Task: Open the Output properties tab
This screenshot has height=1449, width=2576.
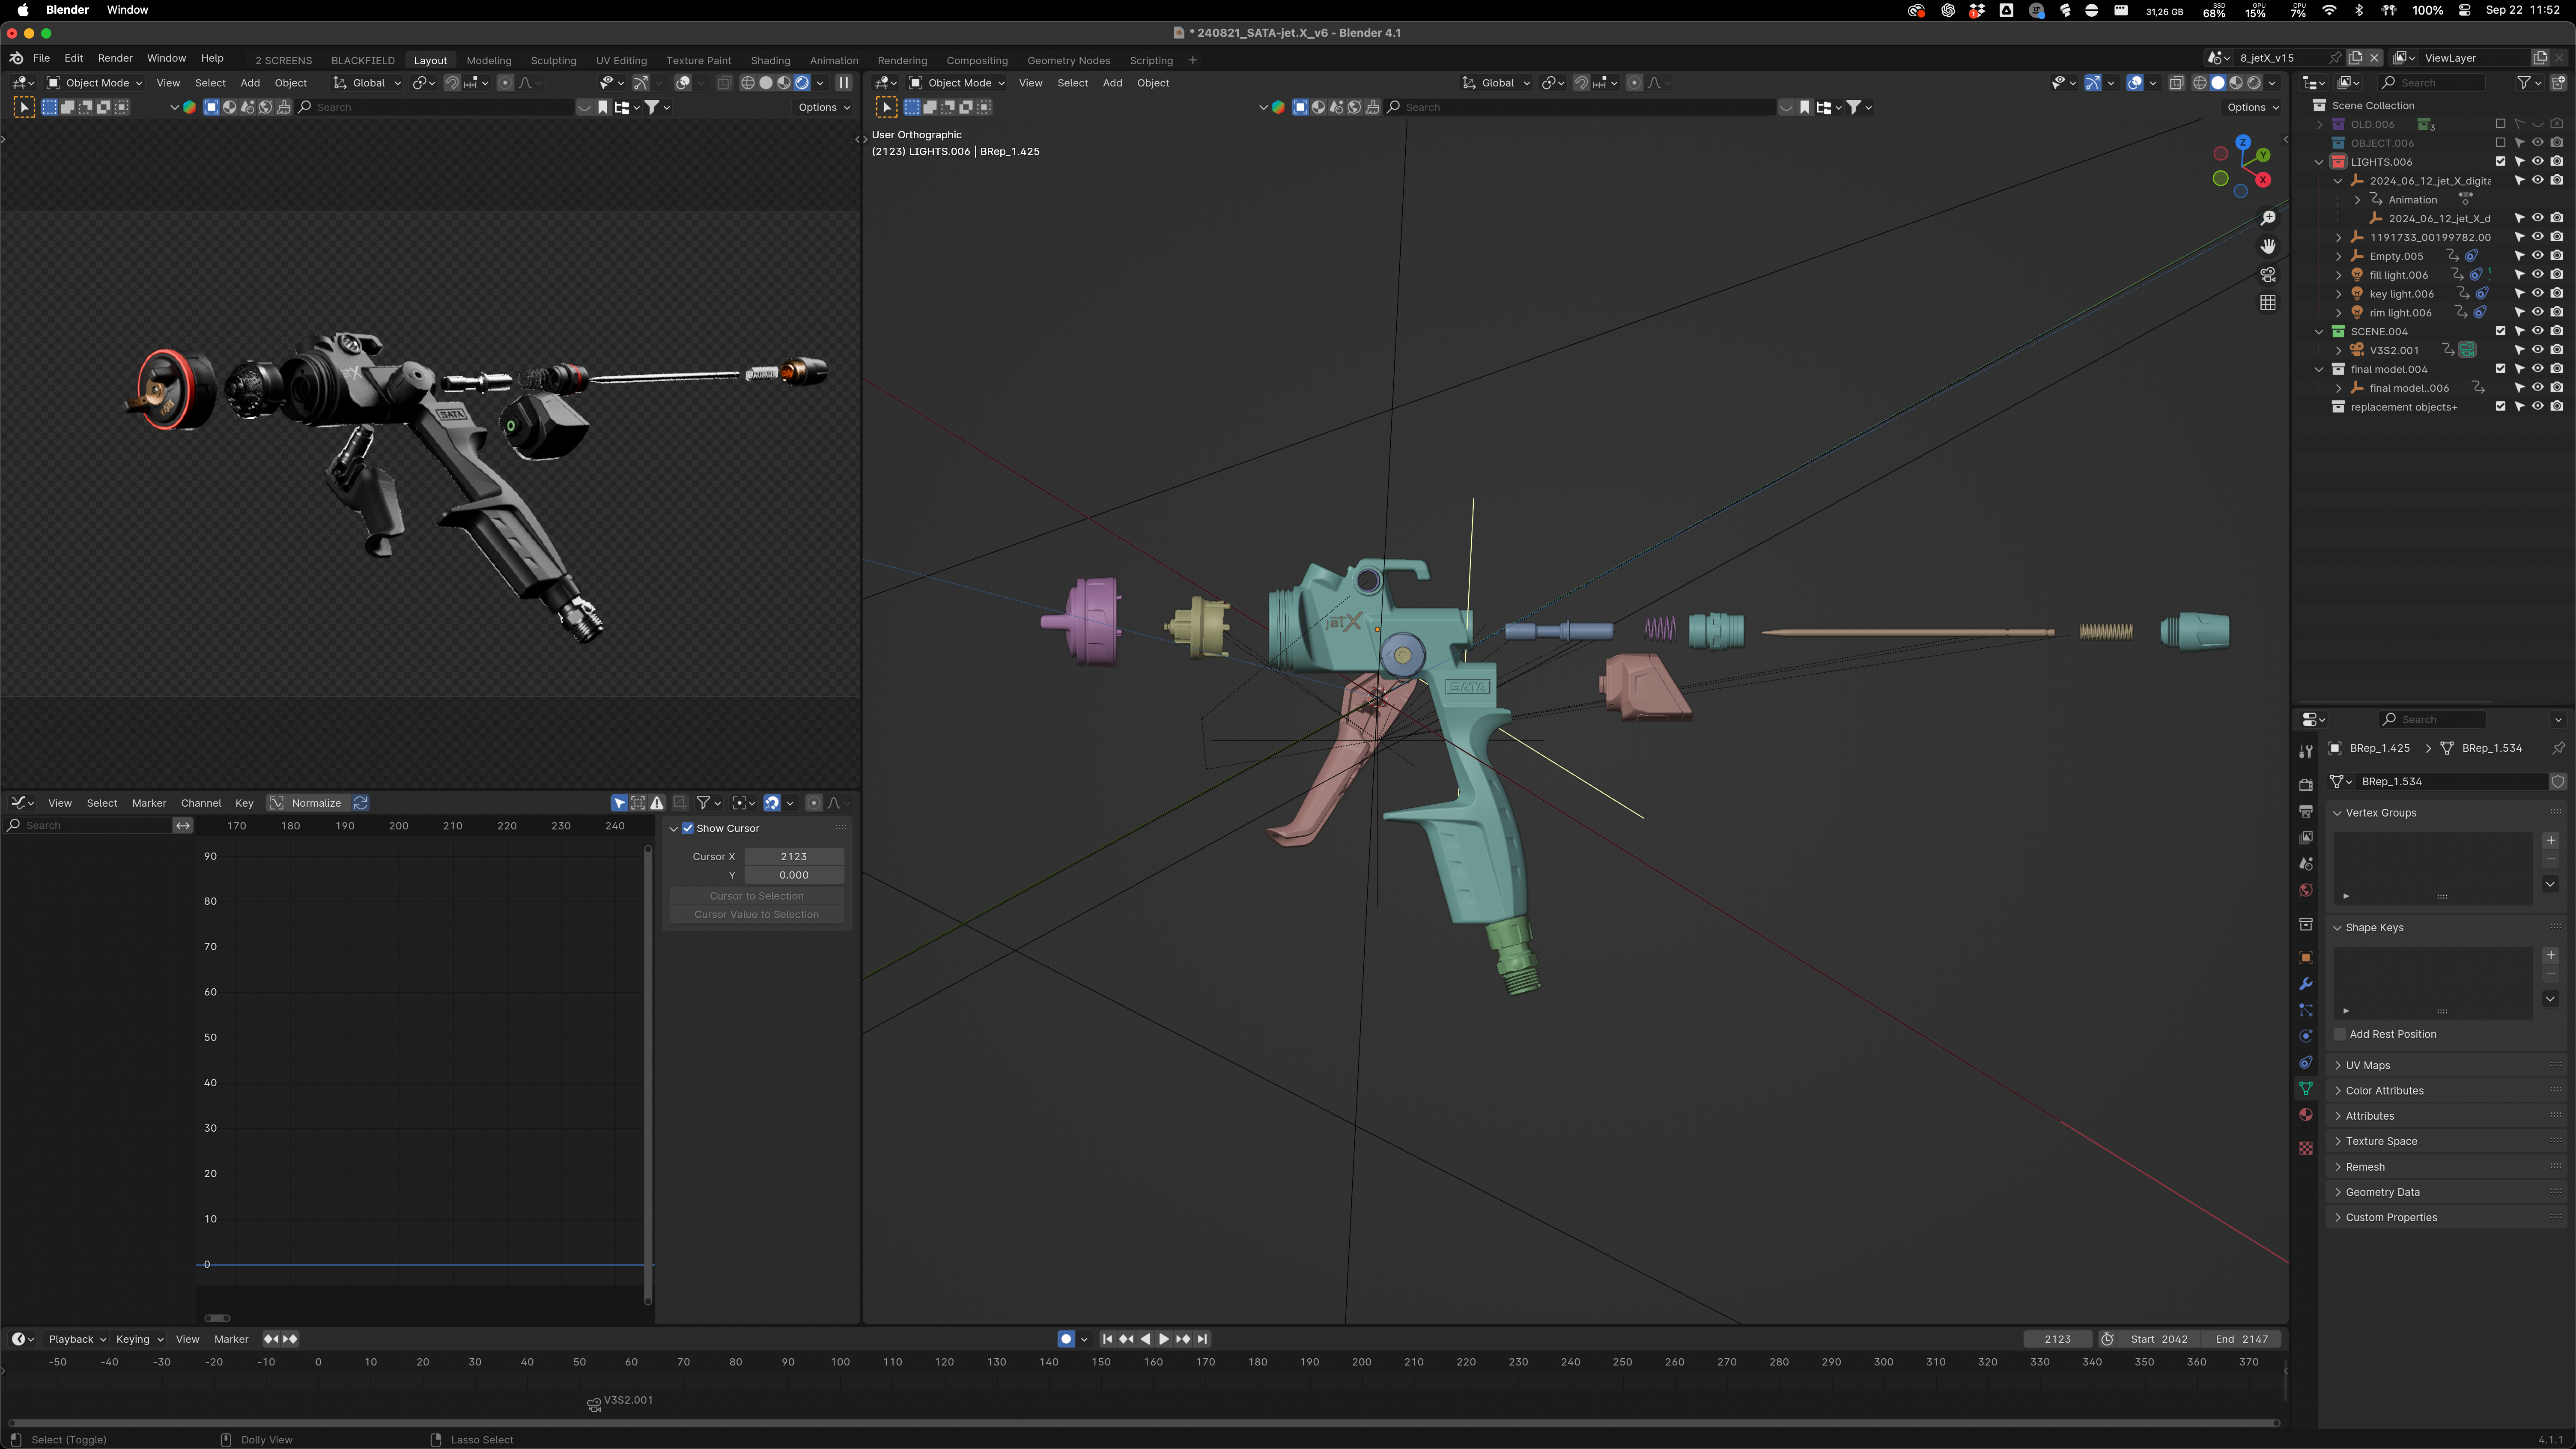Action: point(2306,811)
